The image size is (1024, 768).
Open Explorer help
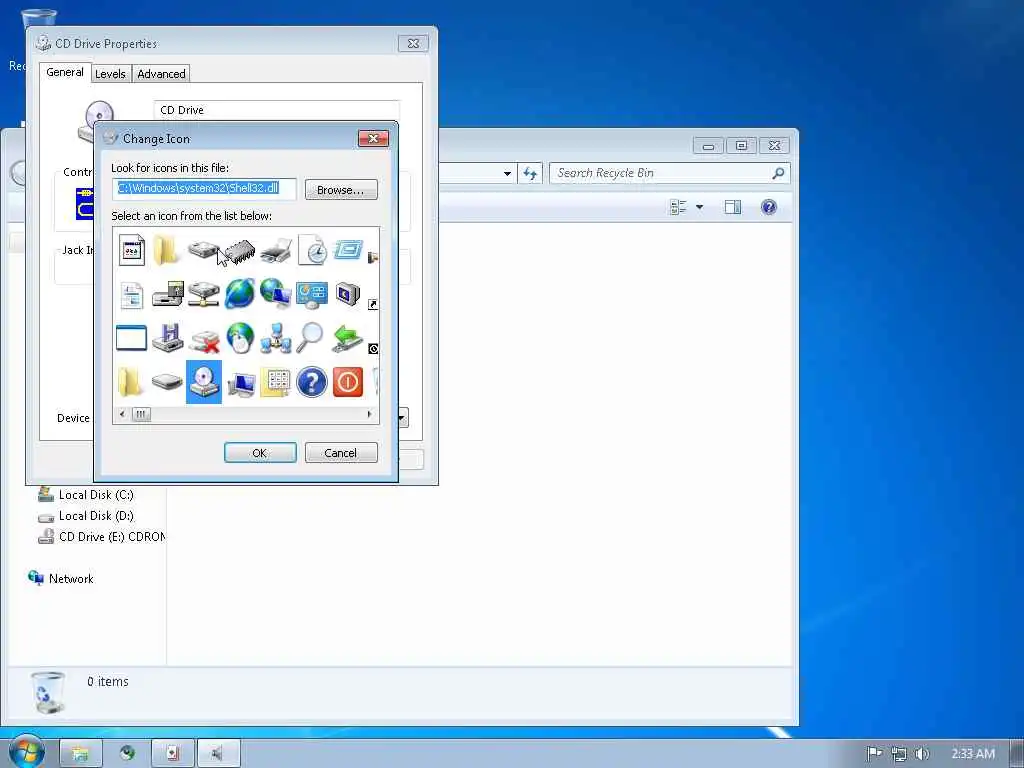(769, 207)
